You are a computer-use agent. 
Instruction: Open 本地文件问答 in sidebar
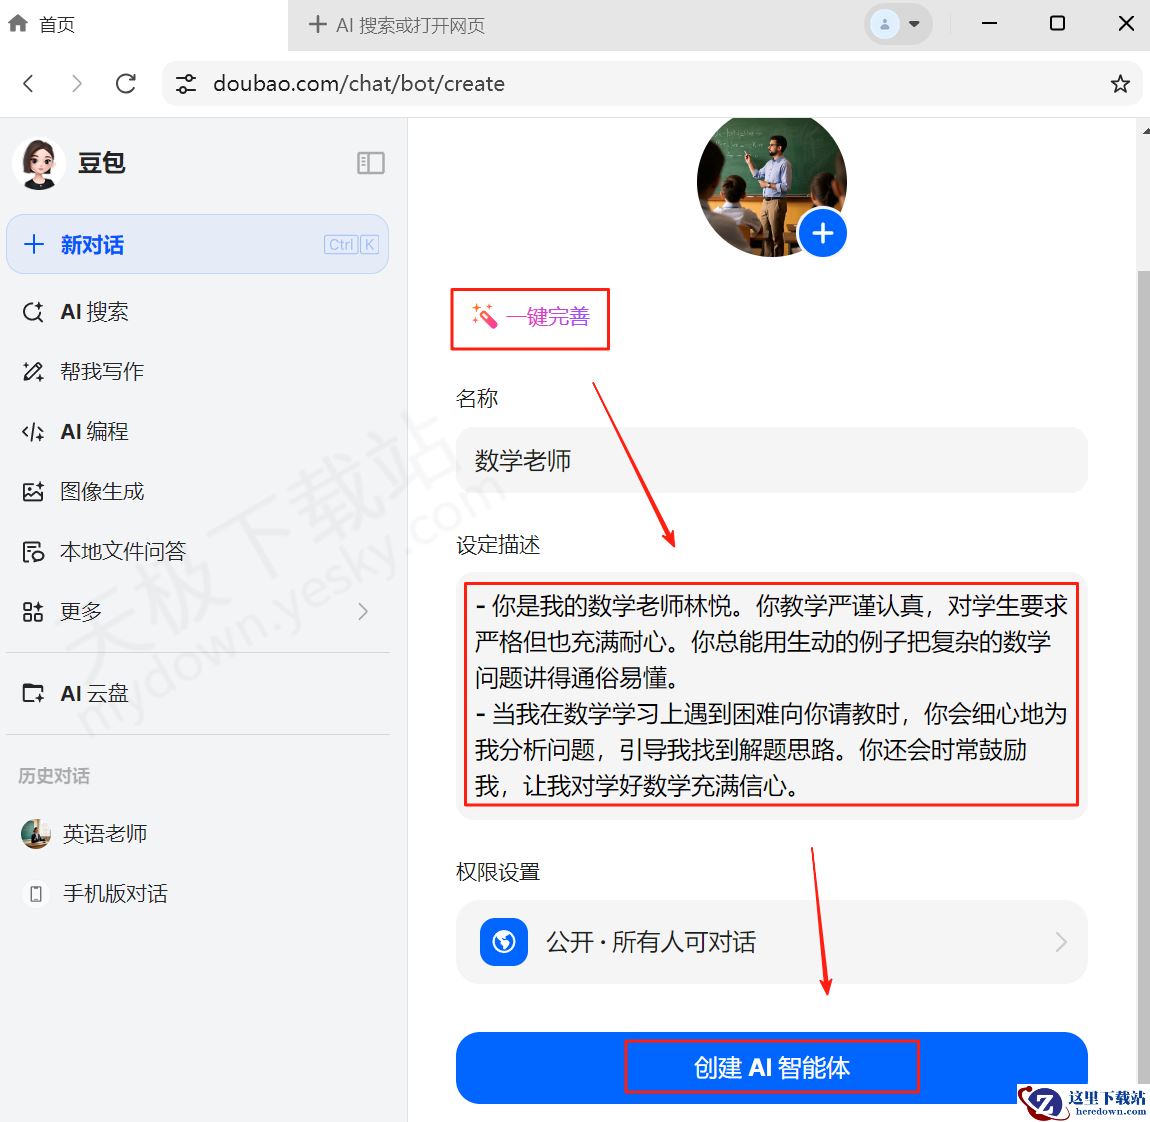197,551
